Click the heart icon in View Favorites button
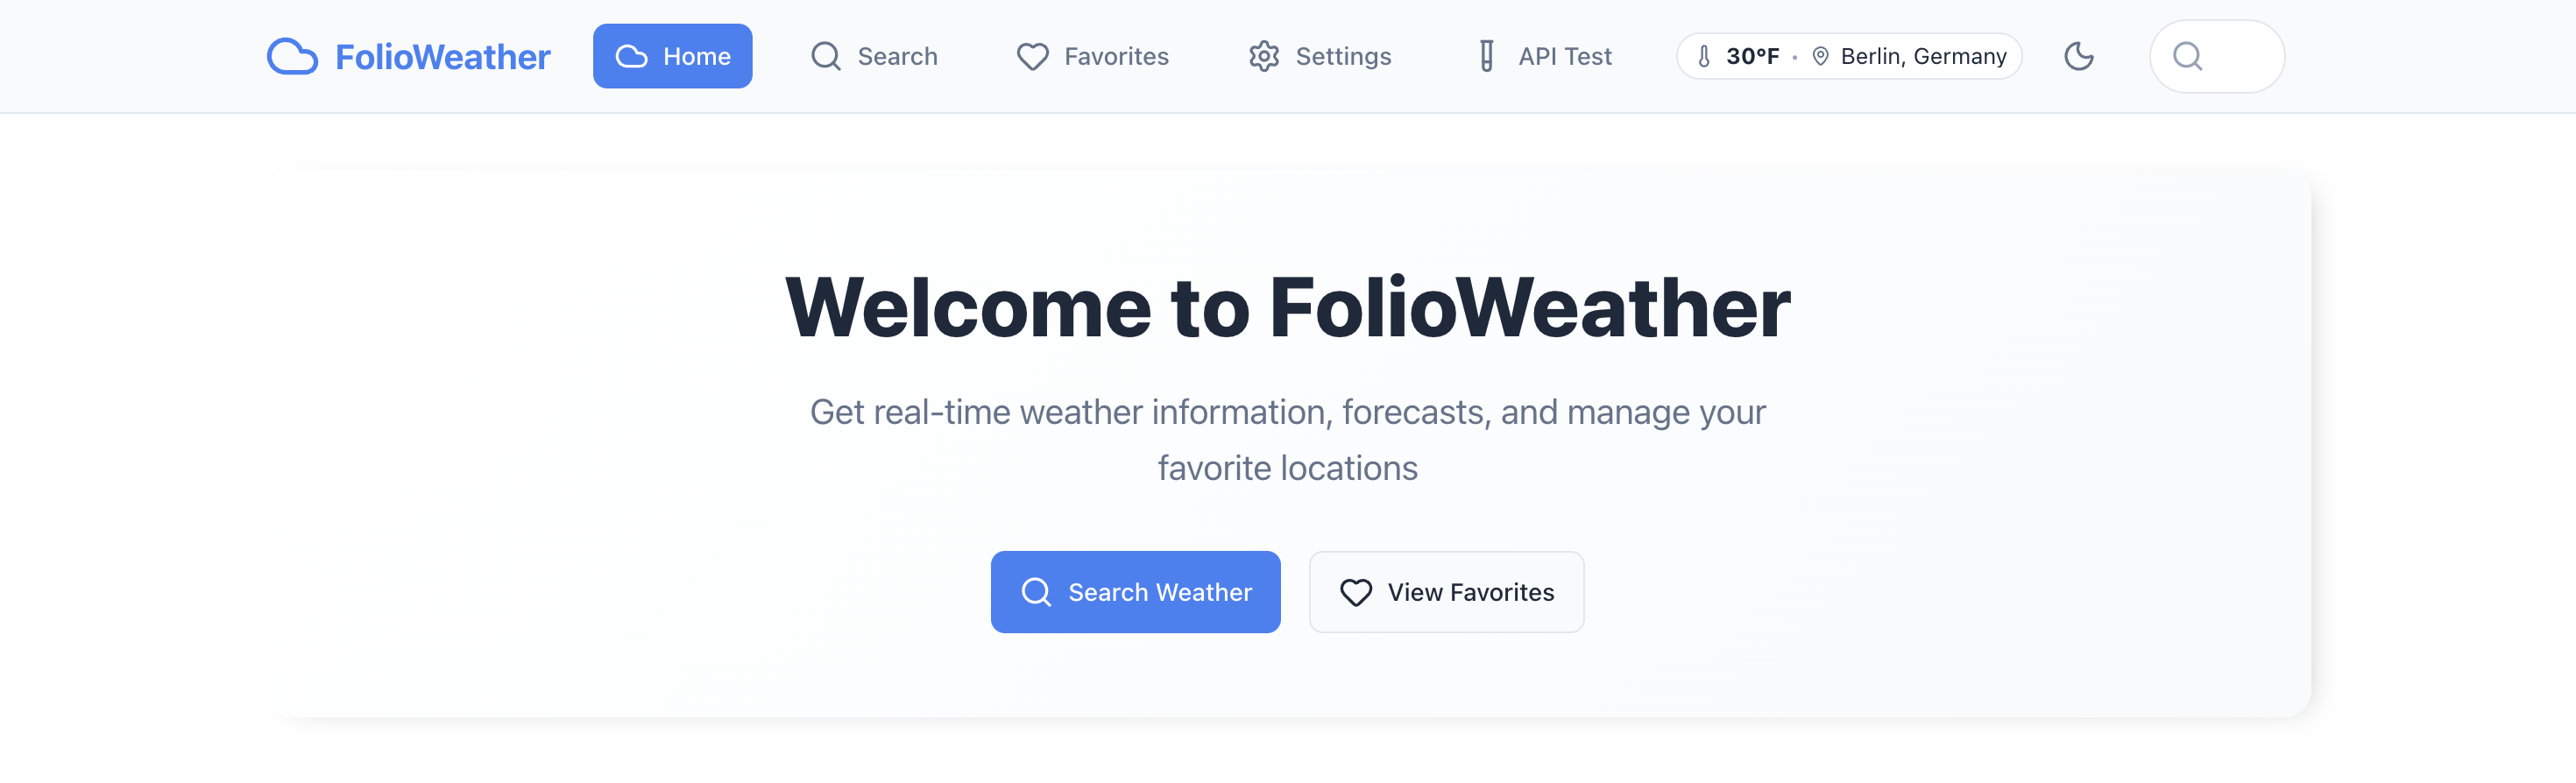 (1356, 592)
